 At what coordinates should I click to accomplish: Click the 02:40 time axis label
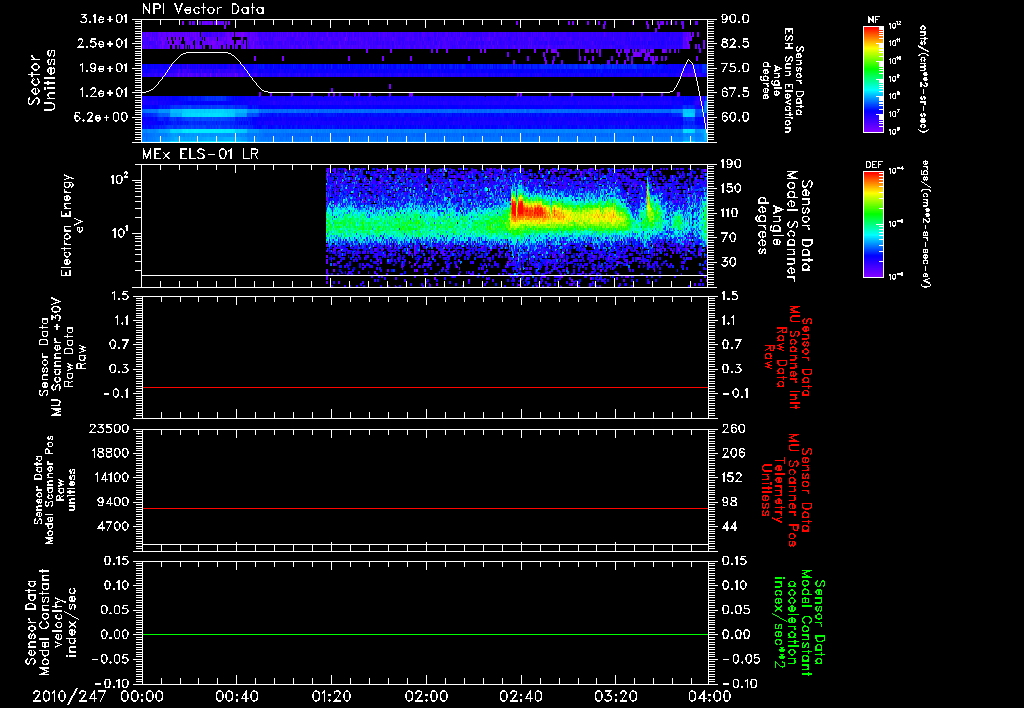click(520, 696)
